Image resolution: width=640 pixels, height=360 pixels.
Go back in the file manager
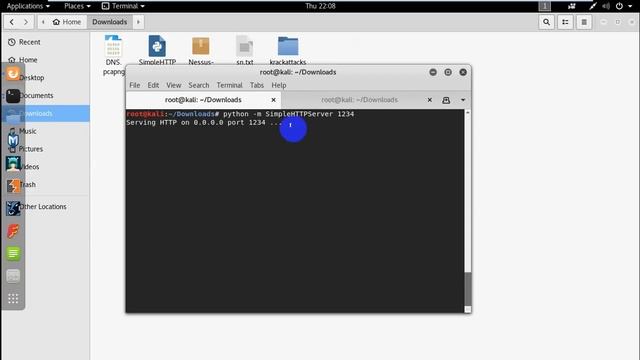click(12, 22)
